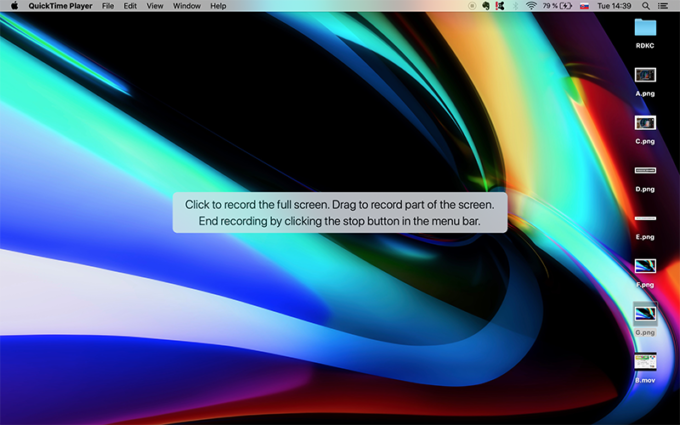This screenshot has width=680, height=425.
Task: Open the Help menu
Action: click(x=218, y=6)
